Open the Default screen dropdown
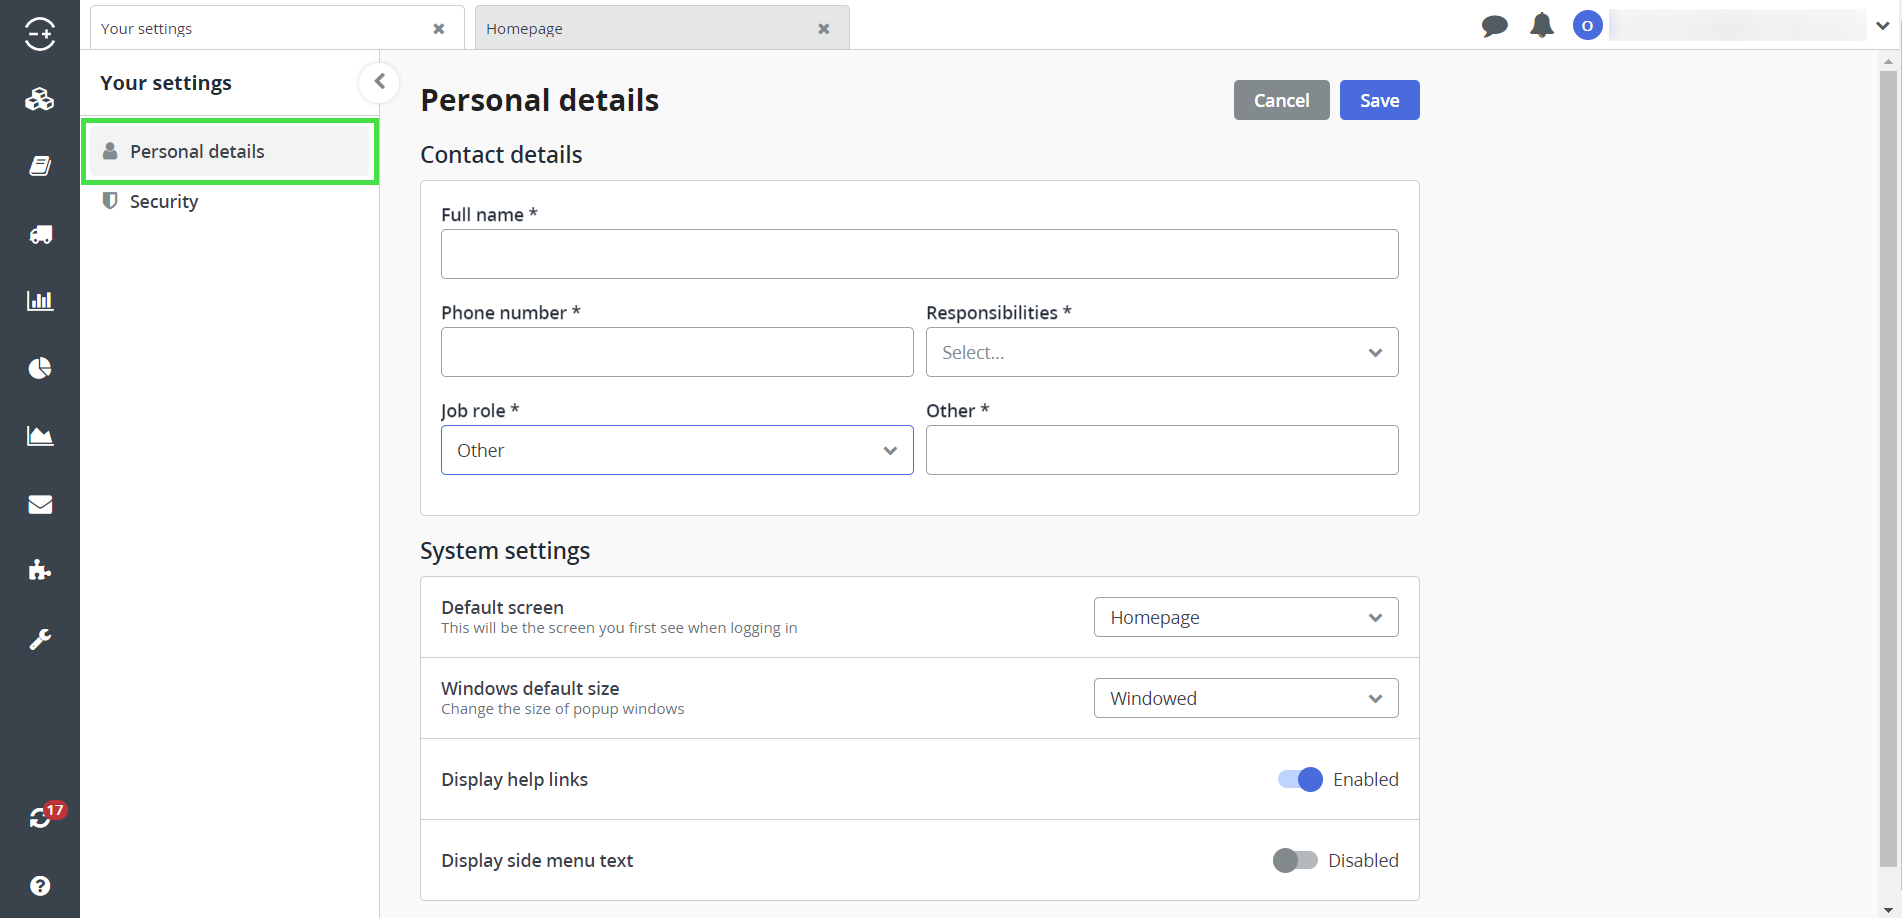1902x918 pixels. coord(1245,617)
